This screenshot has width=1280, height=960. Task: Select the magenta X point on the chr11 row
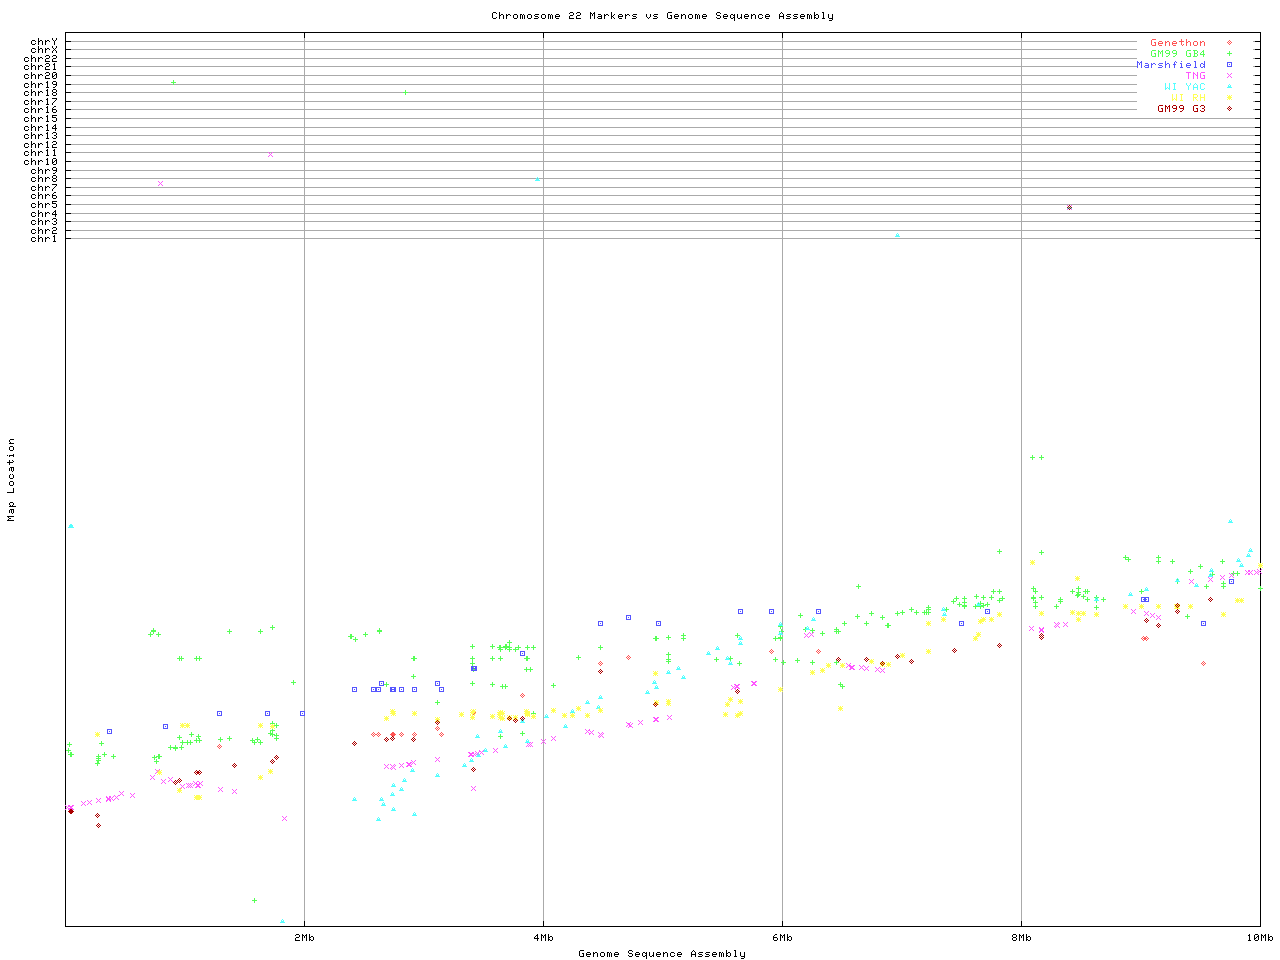(x=270, y=155)
